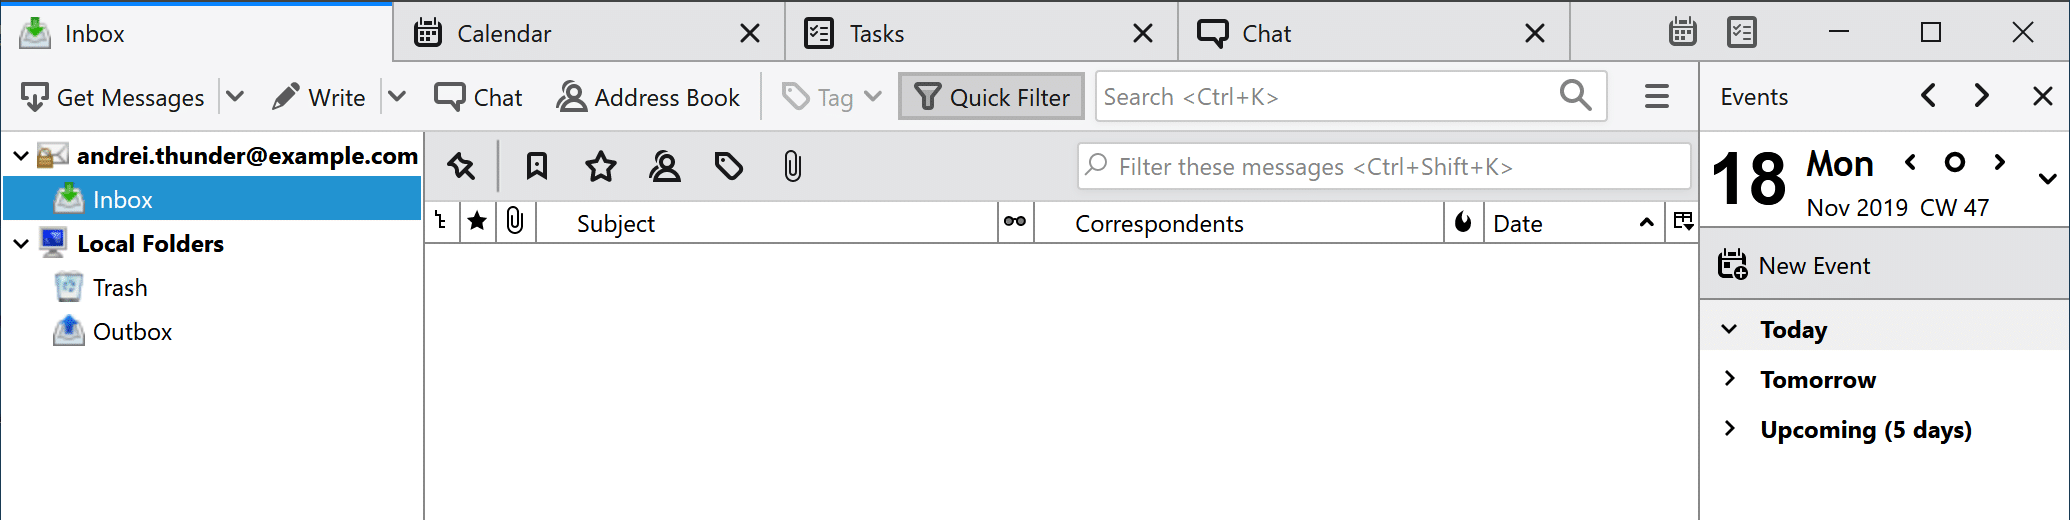Image resolution: width=2070 pixels, height=520 pixels.
Task: Expand the Tomorrow events section
Action: click(x=1730, y=379)
